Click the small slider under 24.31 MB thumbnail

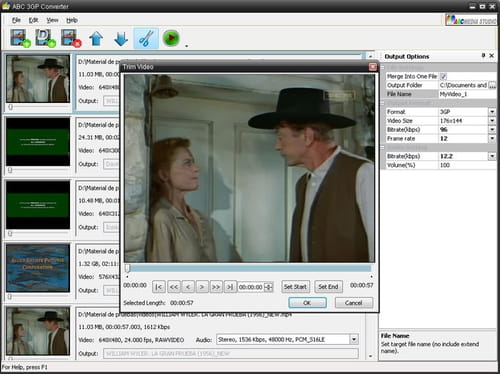coord(11,170)
